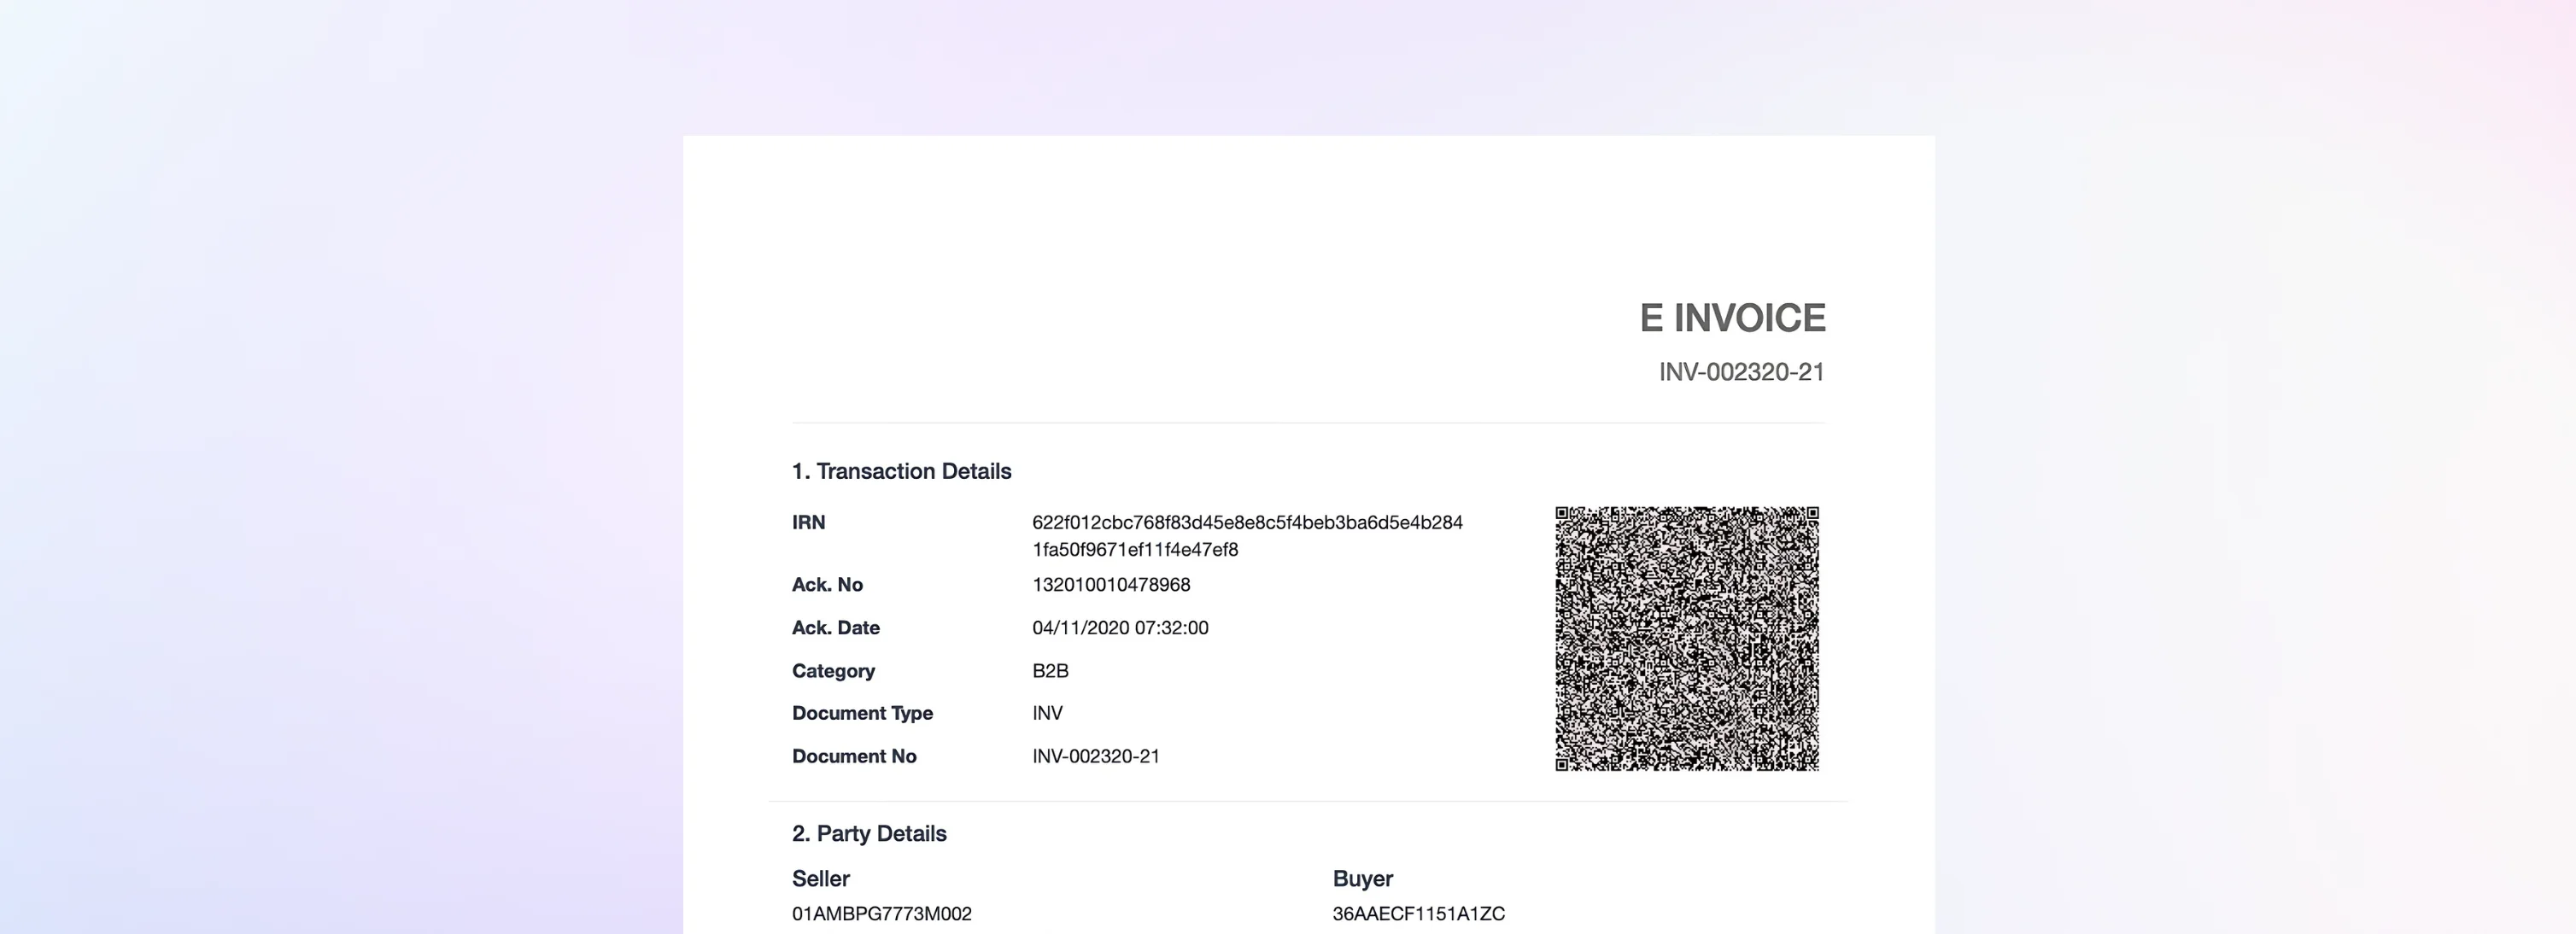The height and width of the screenshot is (934, 2576).
Task: Click the Ack. No label
Action: click(x=826, y=584)
